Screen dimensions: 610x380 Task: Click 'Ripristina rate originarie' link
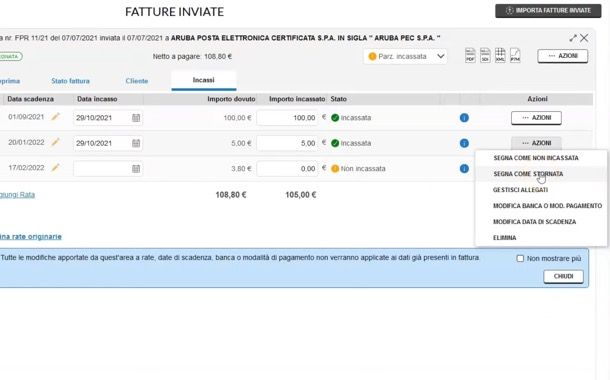coord(31,236)
